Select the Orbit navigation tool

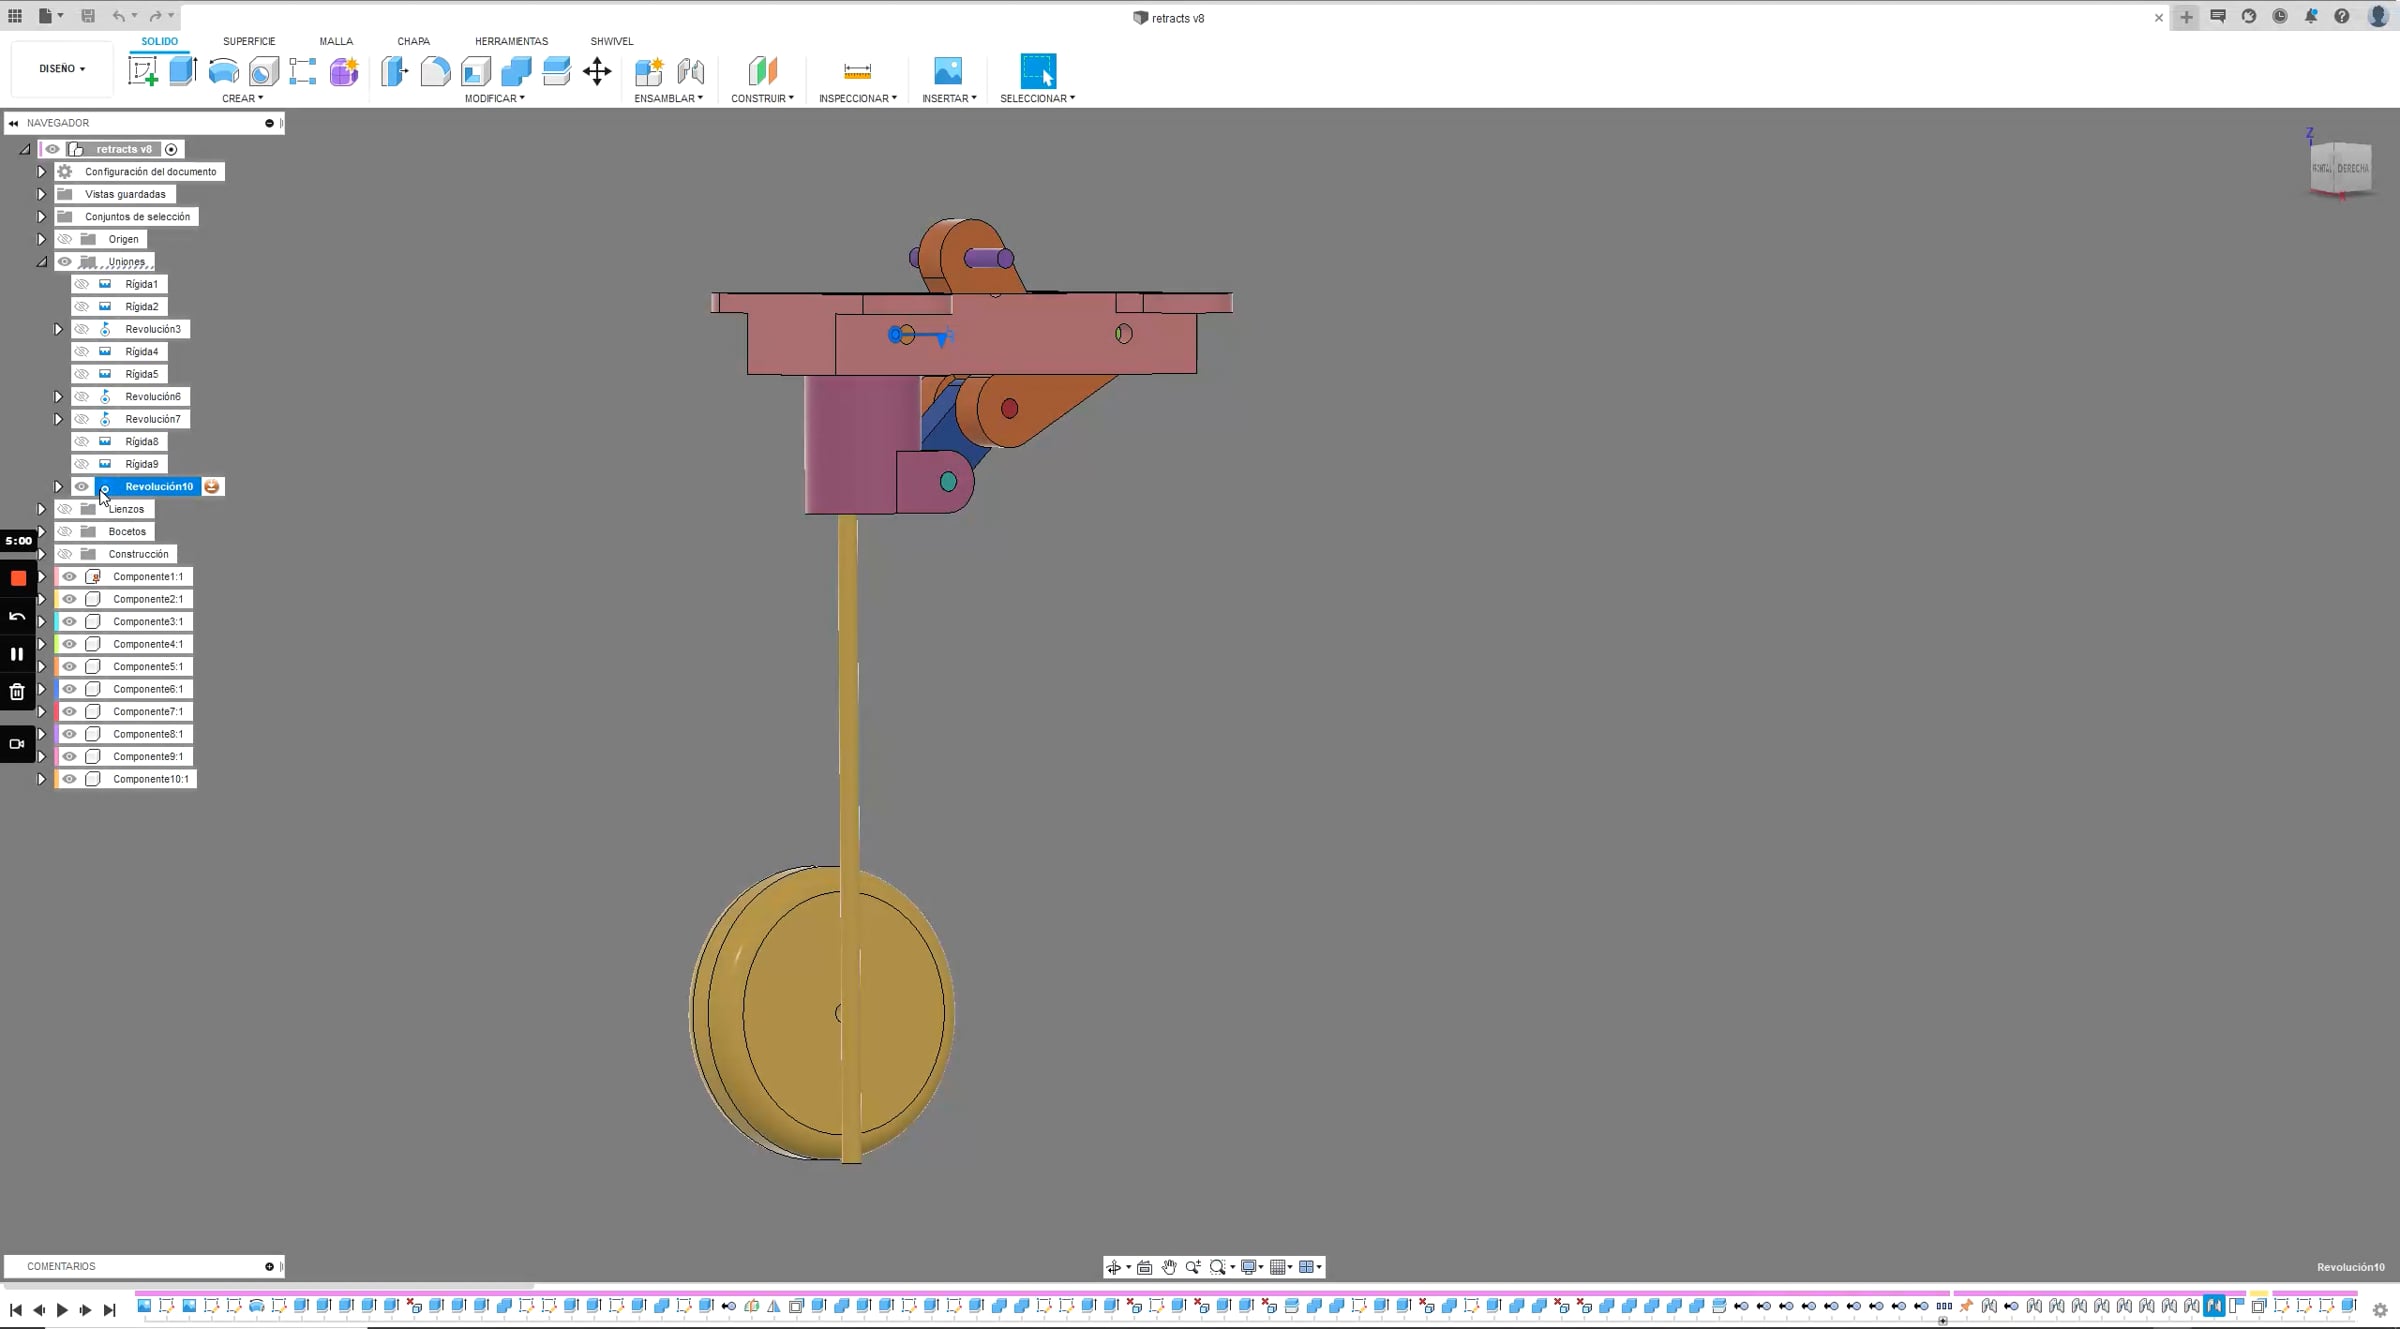[1113, 1267]
